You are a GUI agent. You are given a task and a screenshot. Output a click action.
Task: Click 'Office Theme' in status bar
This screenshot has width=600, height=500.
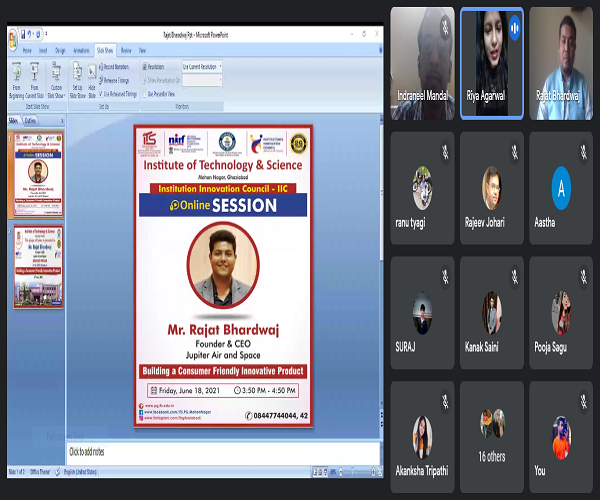pyautogui.click(x=40, y=472)
